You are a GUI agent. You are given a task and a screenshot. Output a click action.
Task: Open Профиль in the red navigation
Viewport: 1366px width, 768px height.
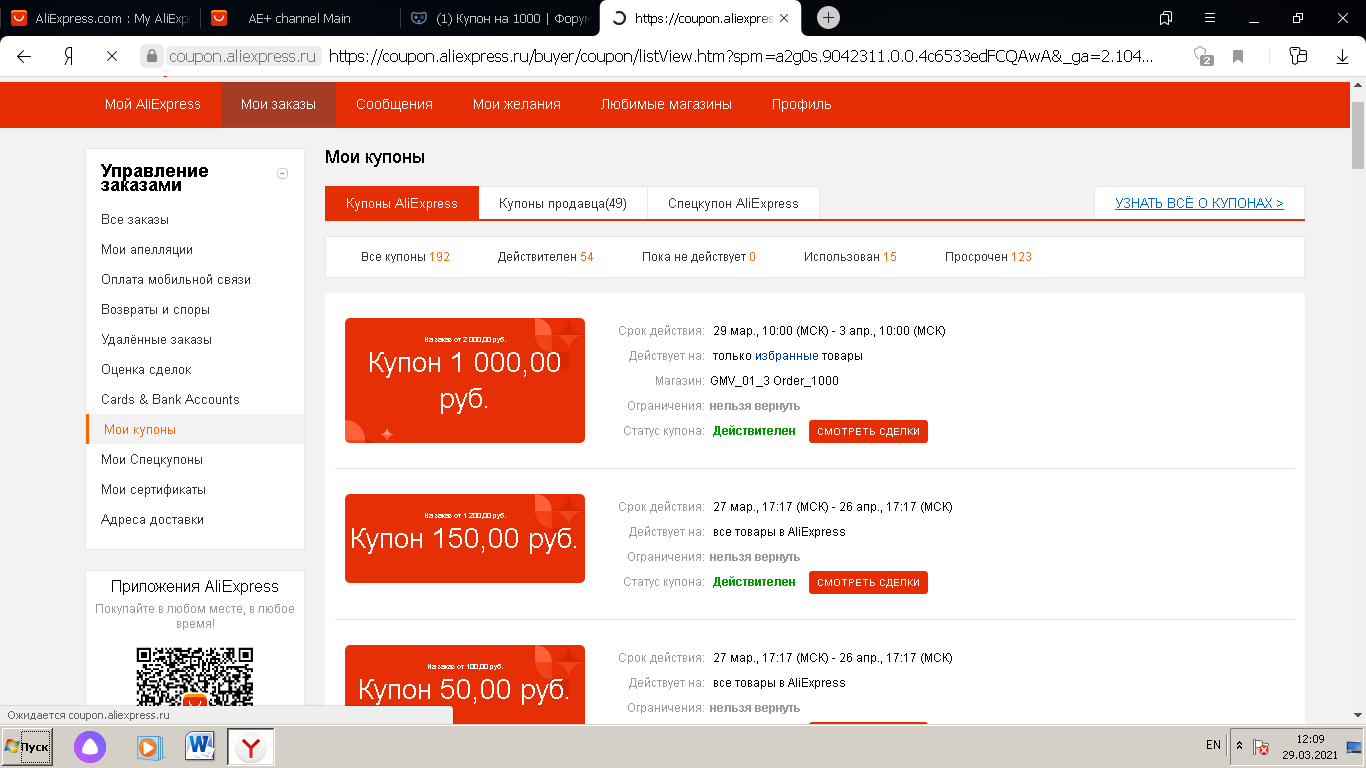pos(802,104)
